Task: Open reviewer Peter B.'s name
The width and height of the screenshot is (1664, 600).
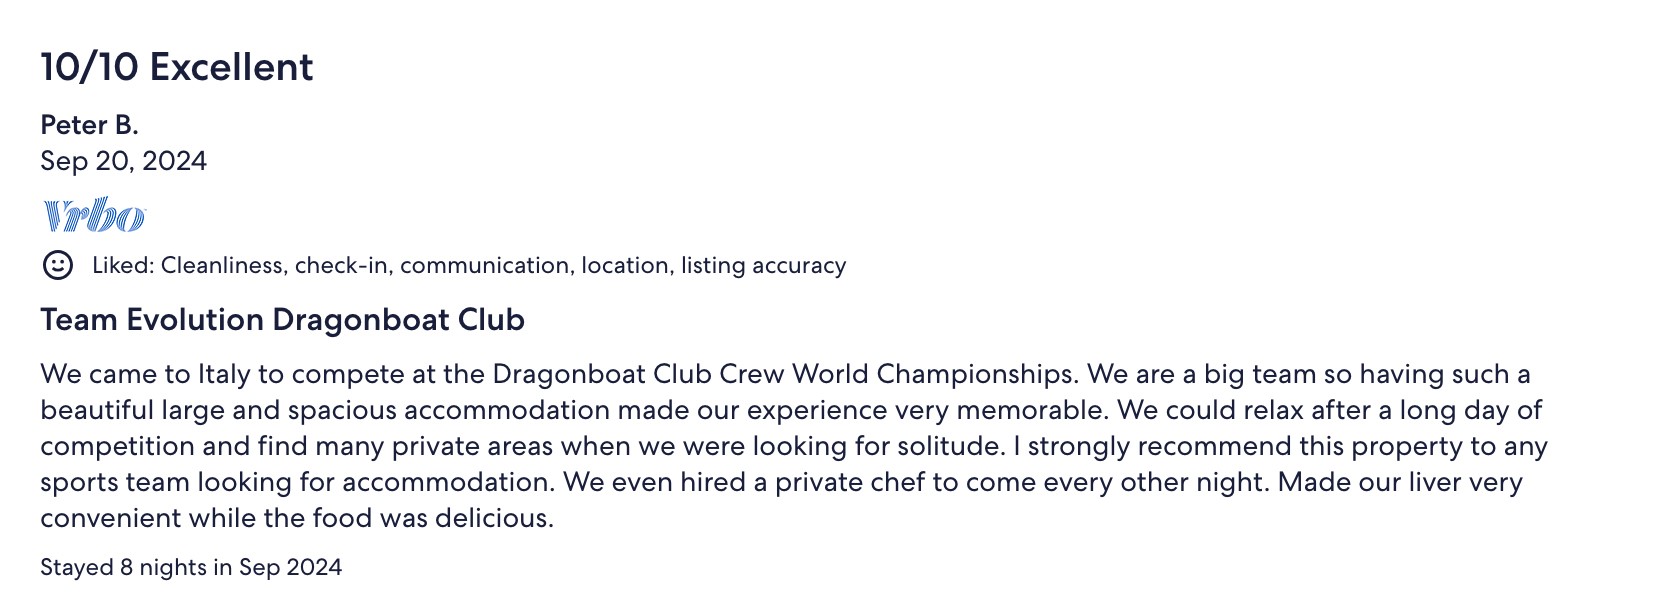Action: 89,125
